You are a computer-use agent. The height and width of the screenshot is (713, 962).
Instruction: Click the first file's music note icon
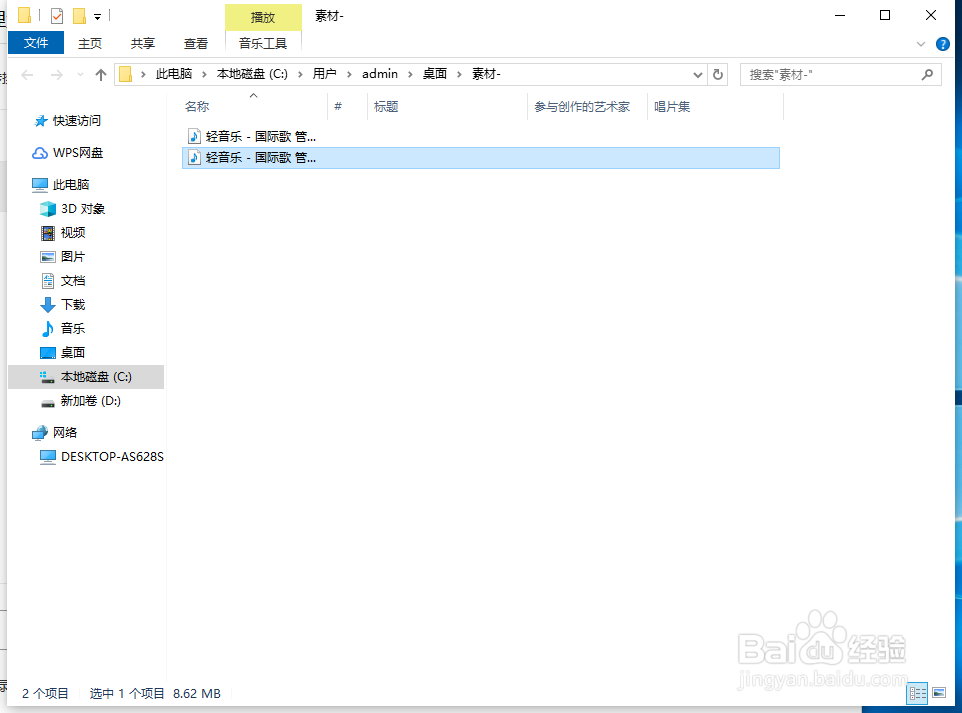coord(194,136)
